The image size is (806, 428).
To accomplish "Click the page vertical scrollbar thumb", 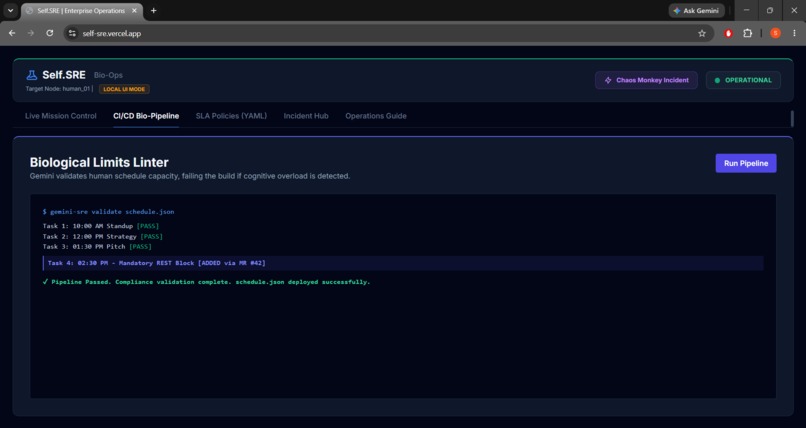I will (792, 119).
